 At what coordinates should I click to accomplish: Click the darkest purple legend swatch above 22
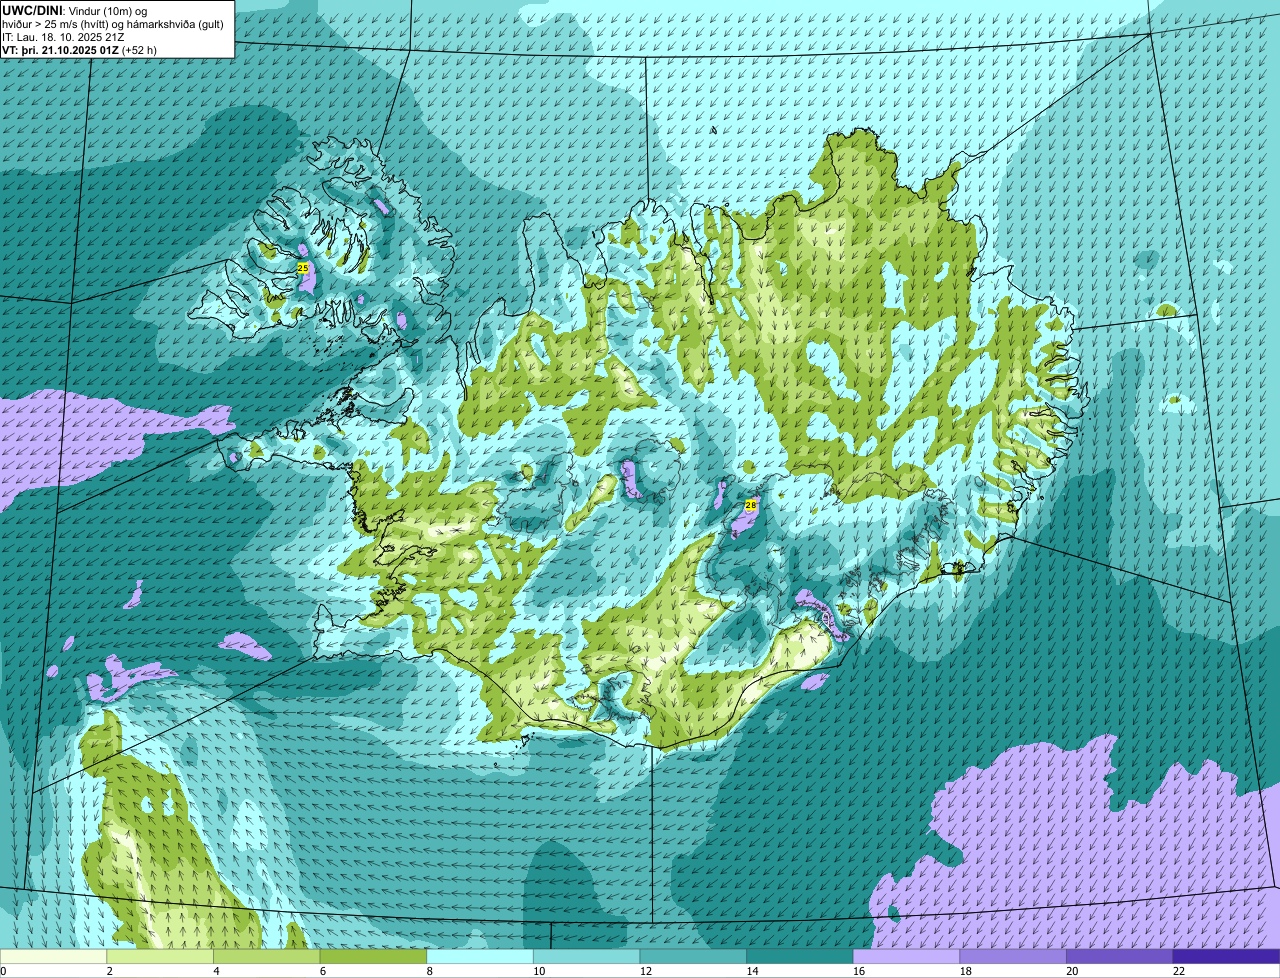click(1226, 957)
